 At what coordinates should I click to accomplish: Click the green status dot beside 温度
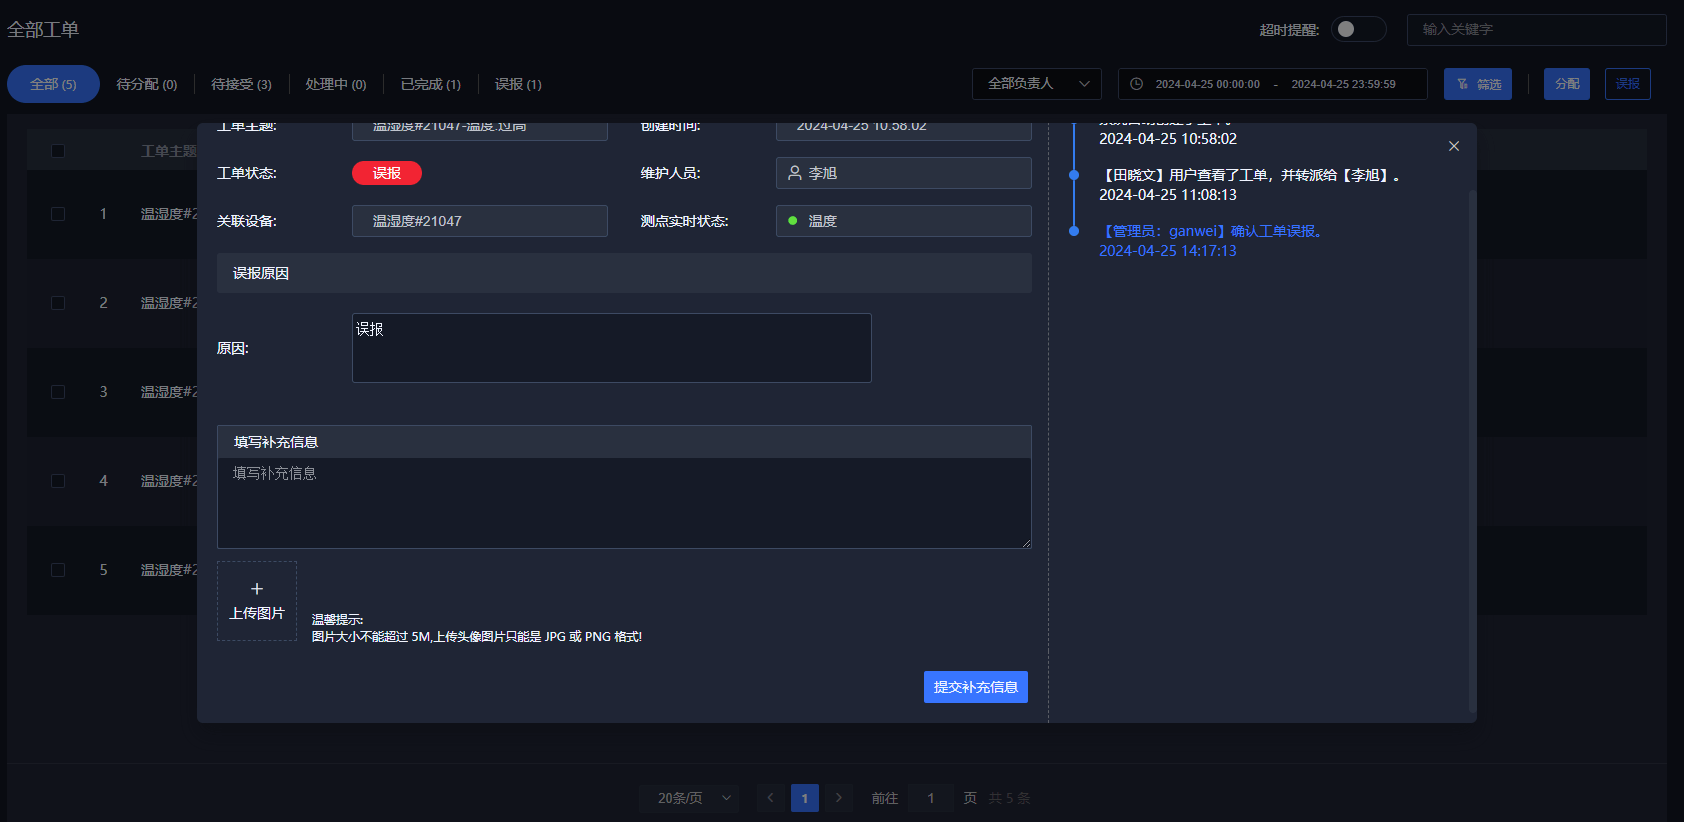(x=793, y=221)
